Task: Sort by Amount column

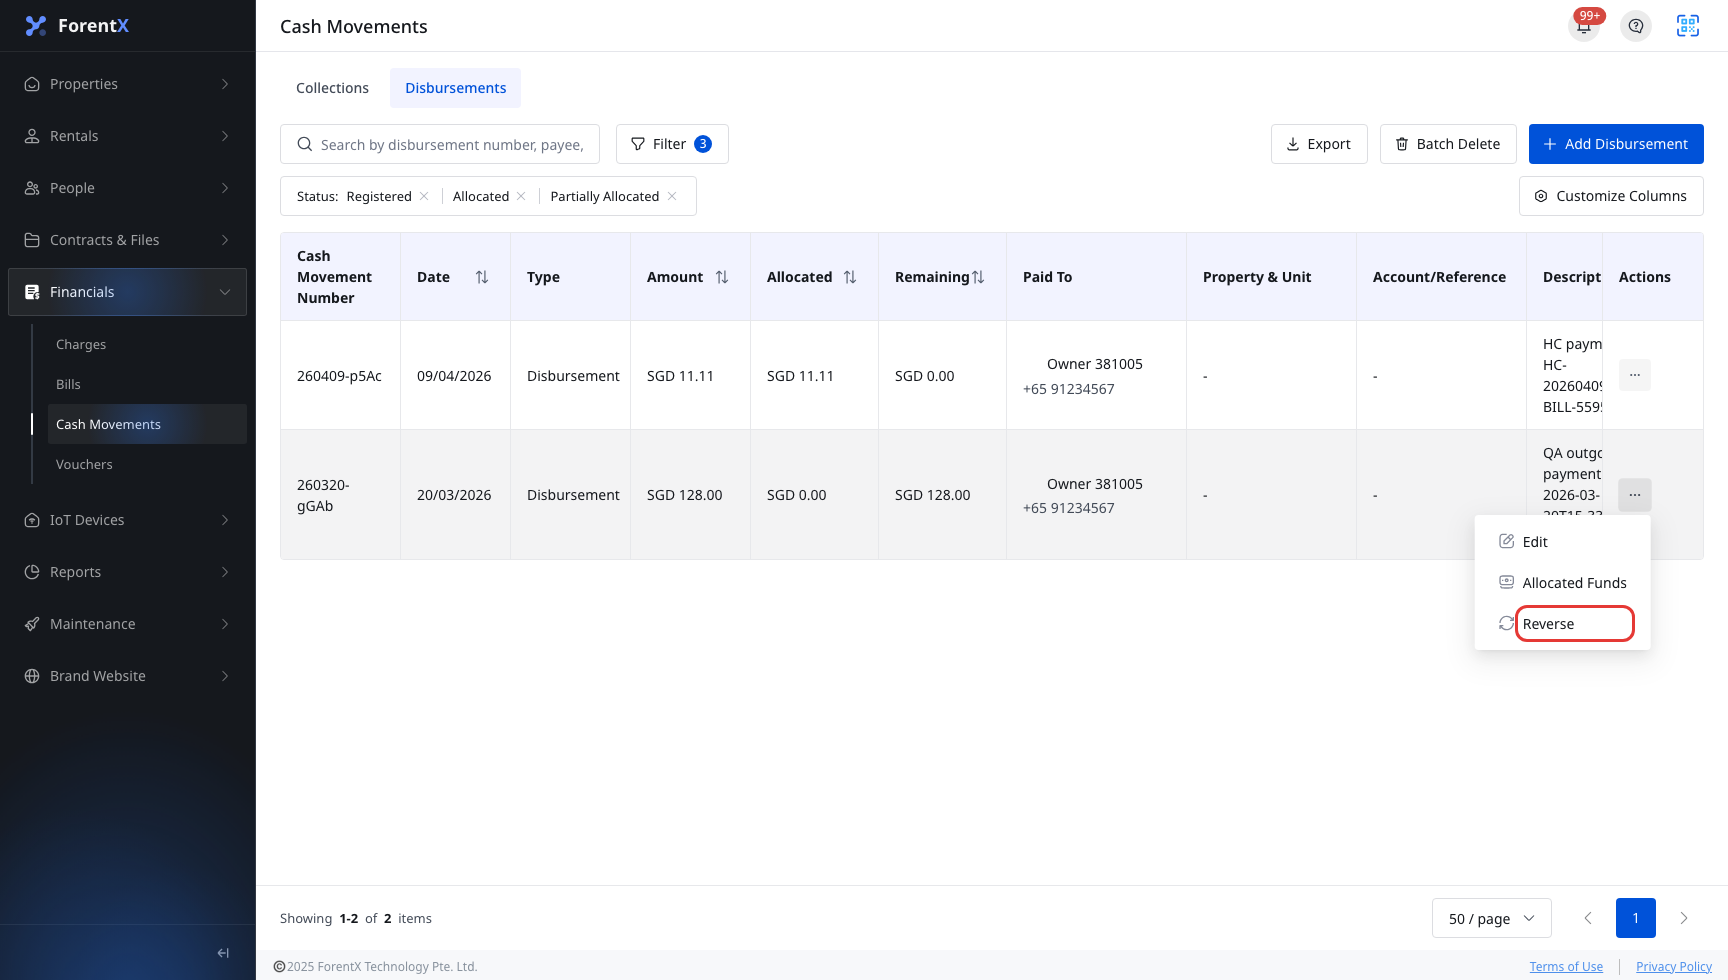Action: coord(722,277)
